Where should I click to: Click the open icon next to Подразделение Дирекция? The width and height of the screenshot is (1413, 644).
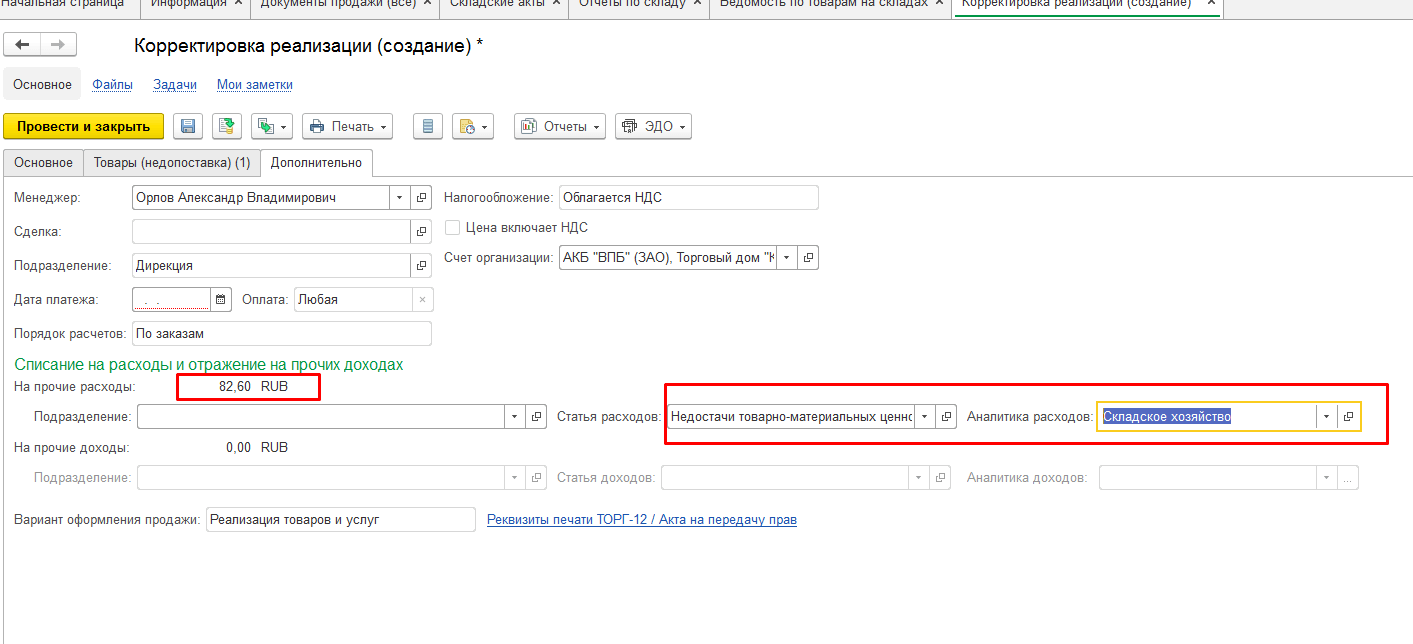point(421,266)
